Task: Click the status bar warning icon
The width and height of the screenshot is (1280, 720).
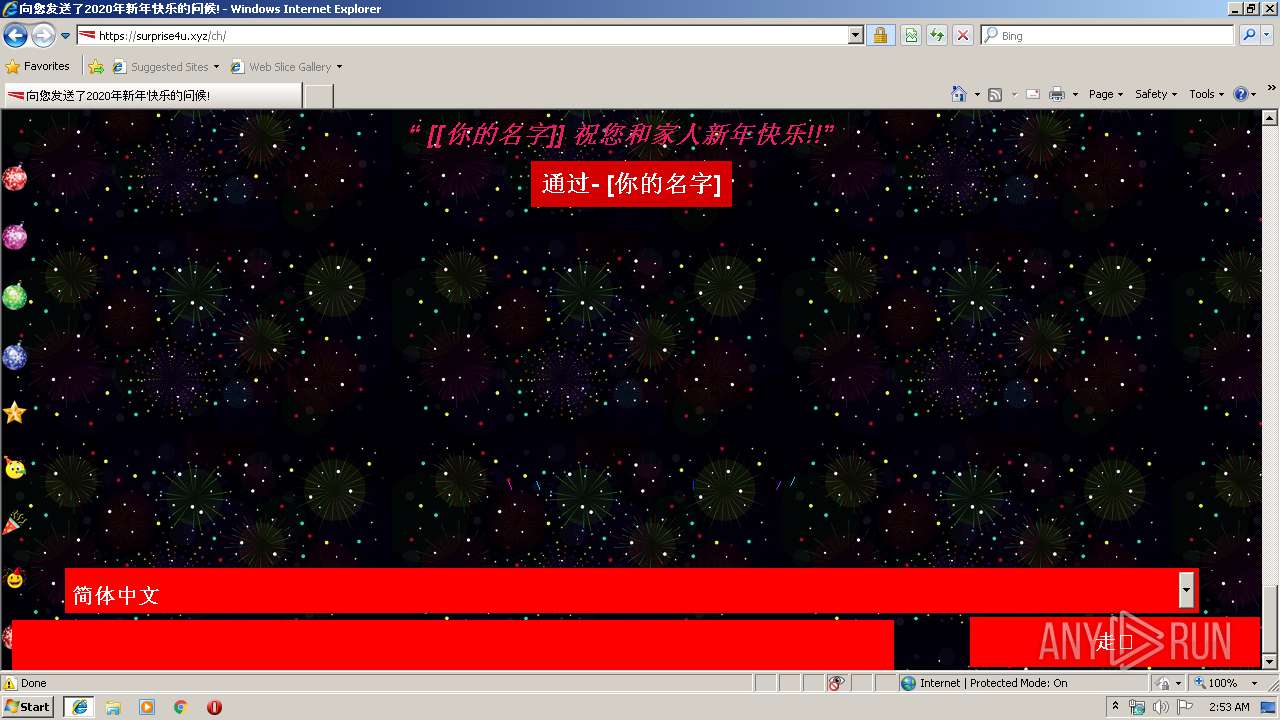Action: (10, 683)
